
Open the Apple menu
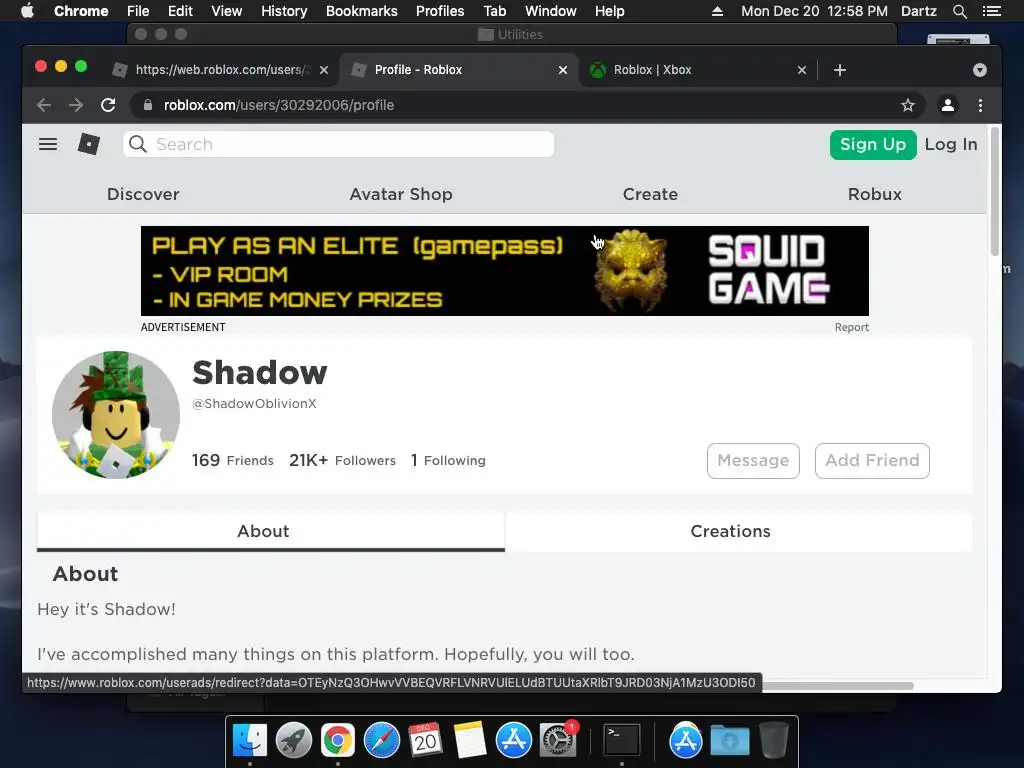click(x=27, y=11)
